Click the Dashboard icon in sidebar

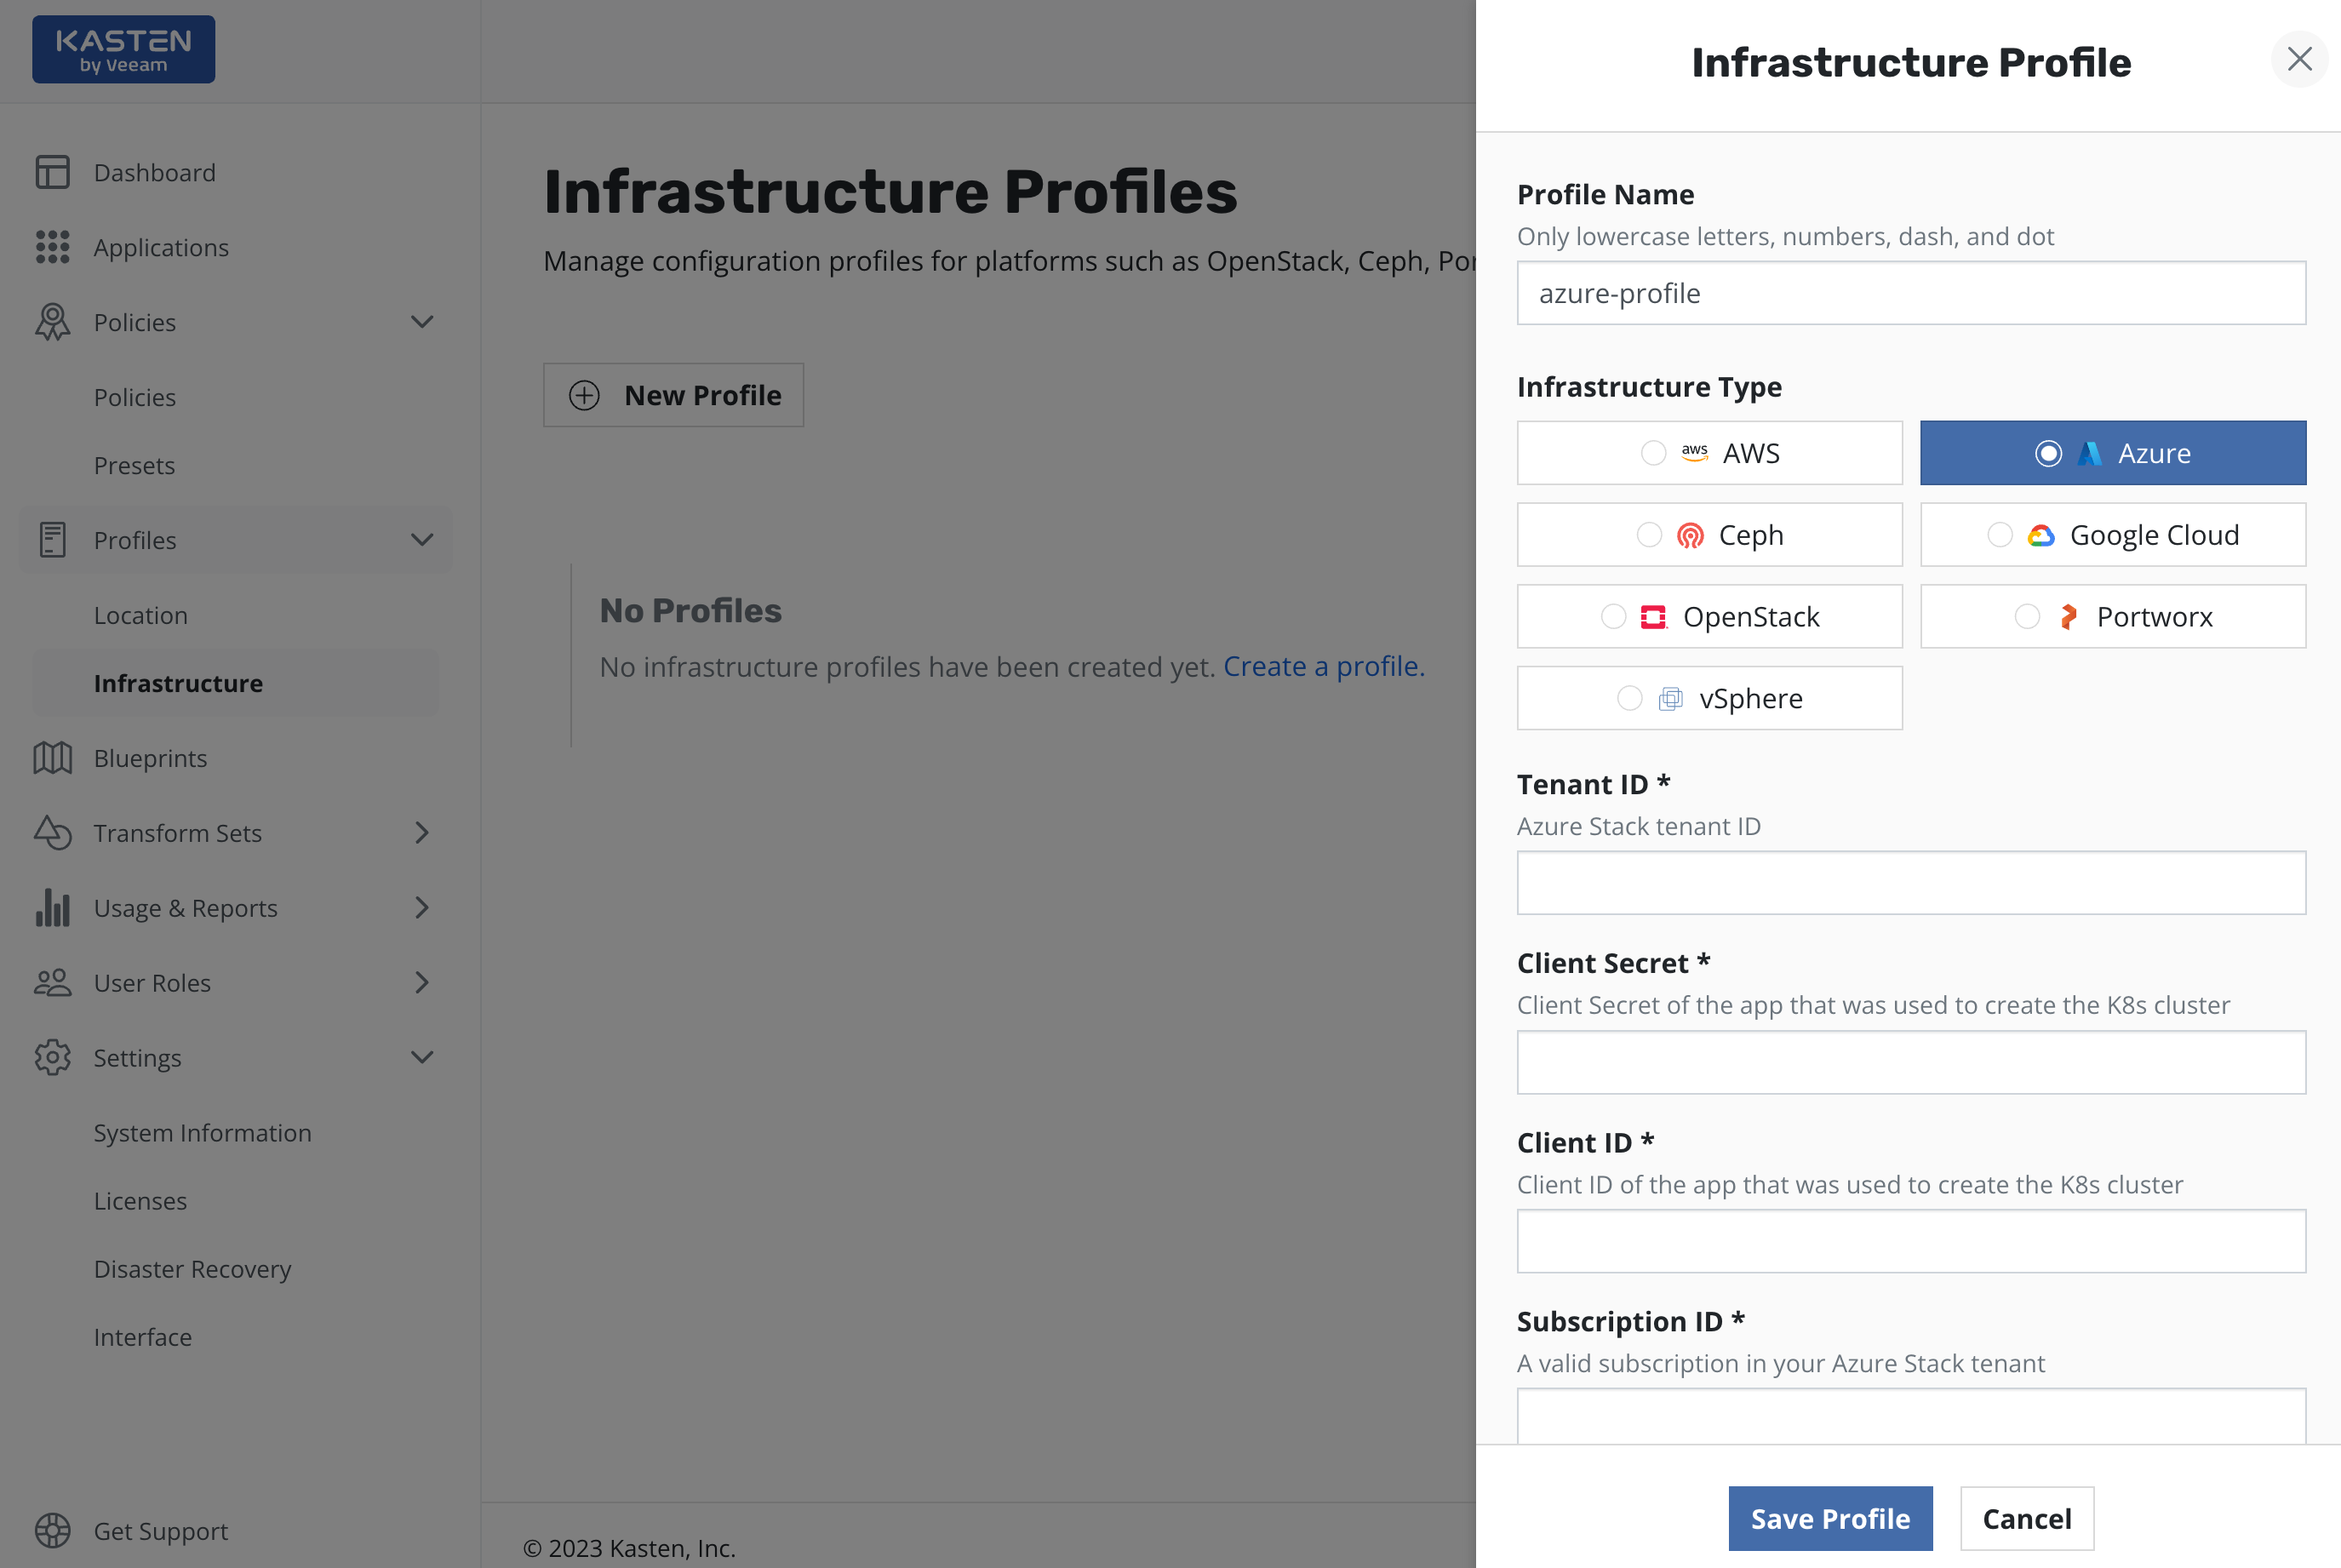click(52, 172)
